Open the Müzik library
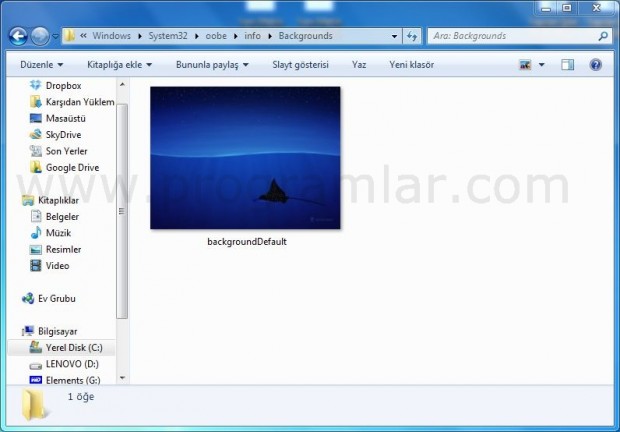Screen dimensions: 620x432 [x=50, y=233]
